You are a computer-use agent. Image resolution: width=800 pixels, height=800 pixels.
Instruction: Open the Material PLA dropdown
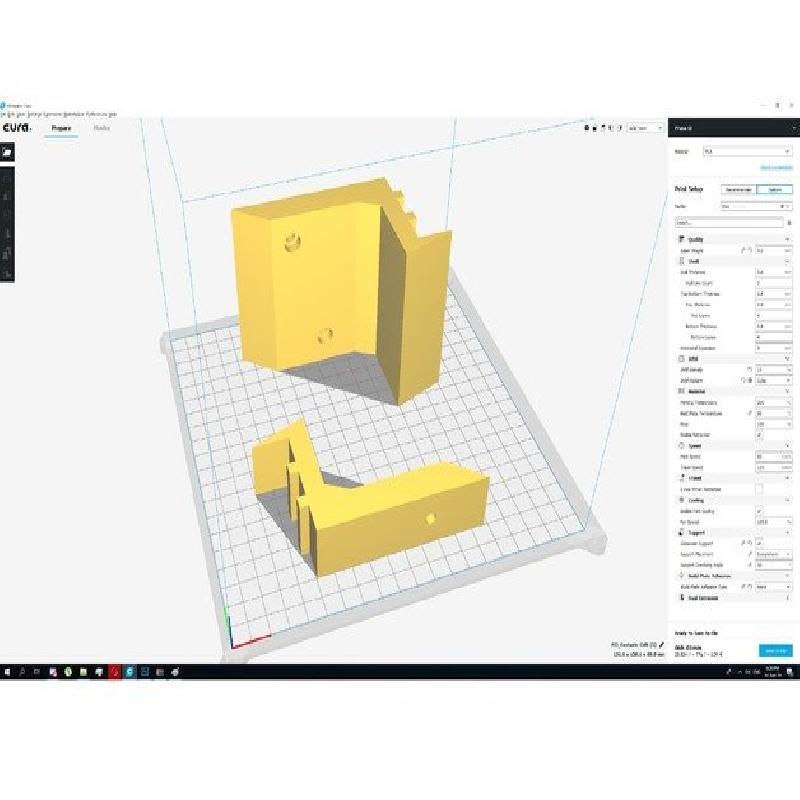pyautogui.click(x=747, y=152)
